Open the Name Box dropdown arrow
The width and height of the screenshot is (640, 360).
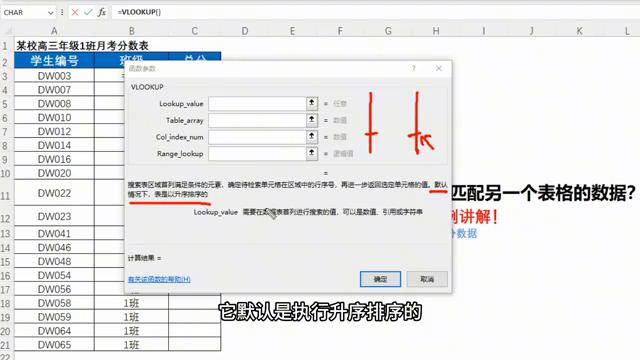(50, 13)
